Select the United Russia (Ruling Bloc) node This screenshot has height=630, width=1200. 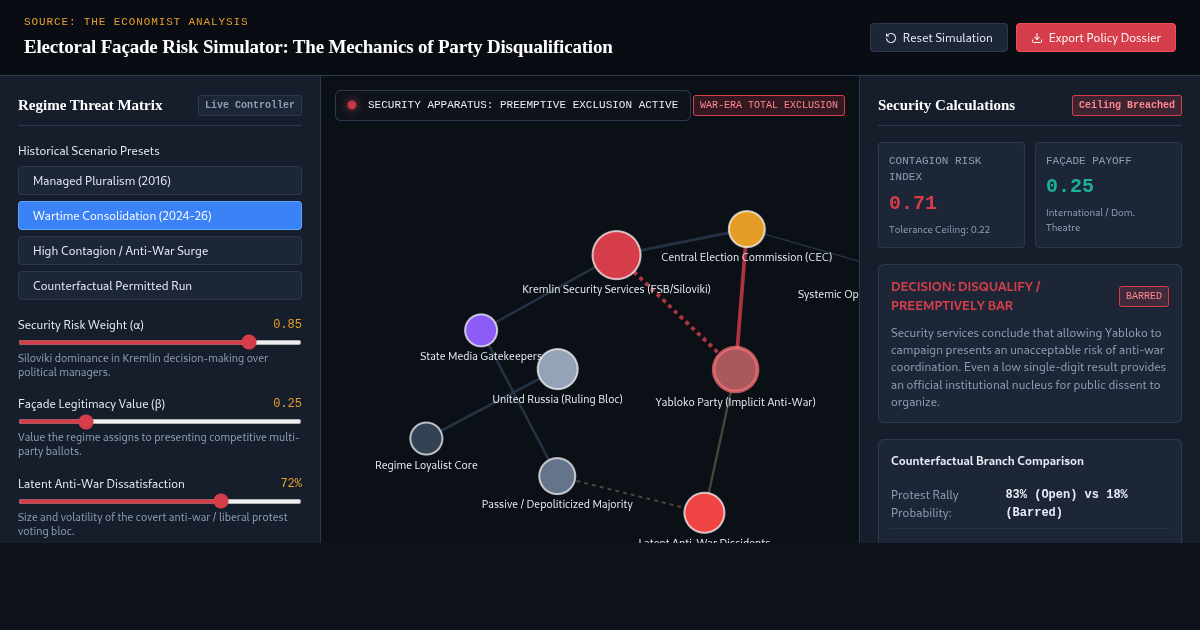(x=558, y=369)
